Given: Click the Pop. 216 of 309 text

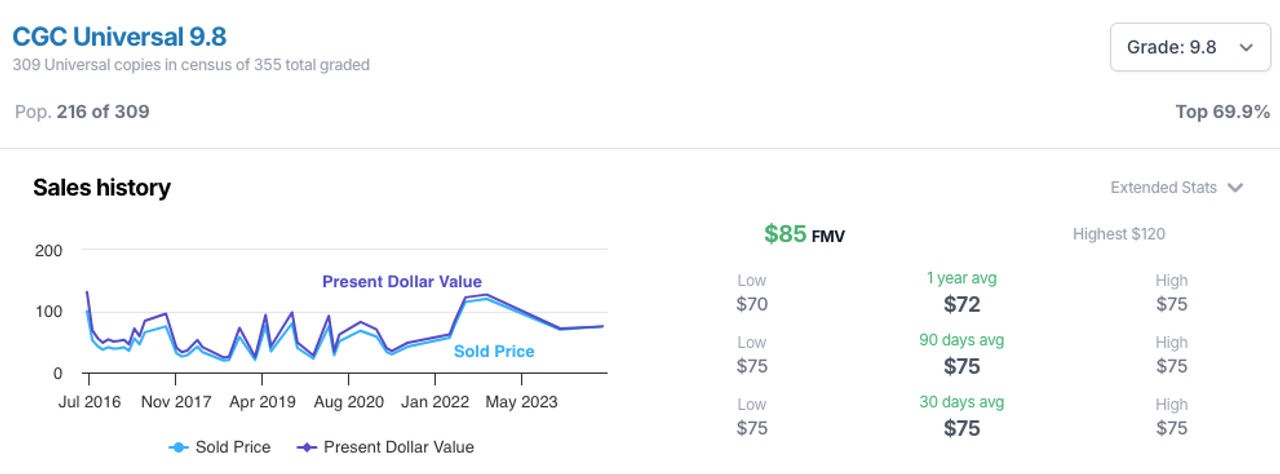Looking at the screenshot, I should pos(82,112).
